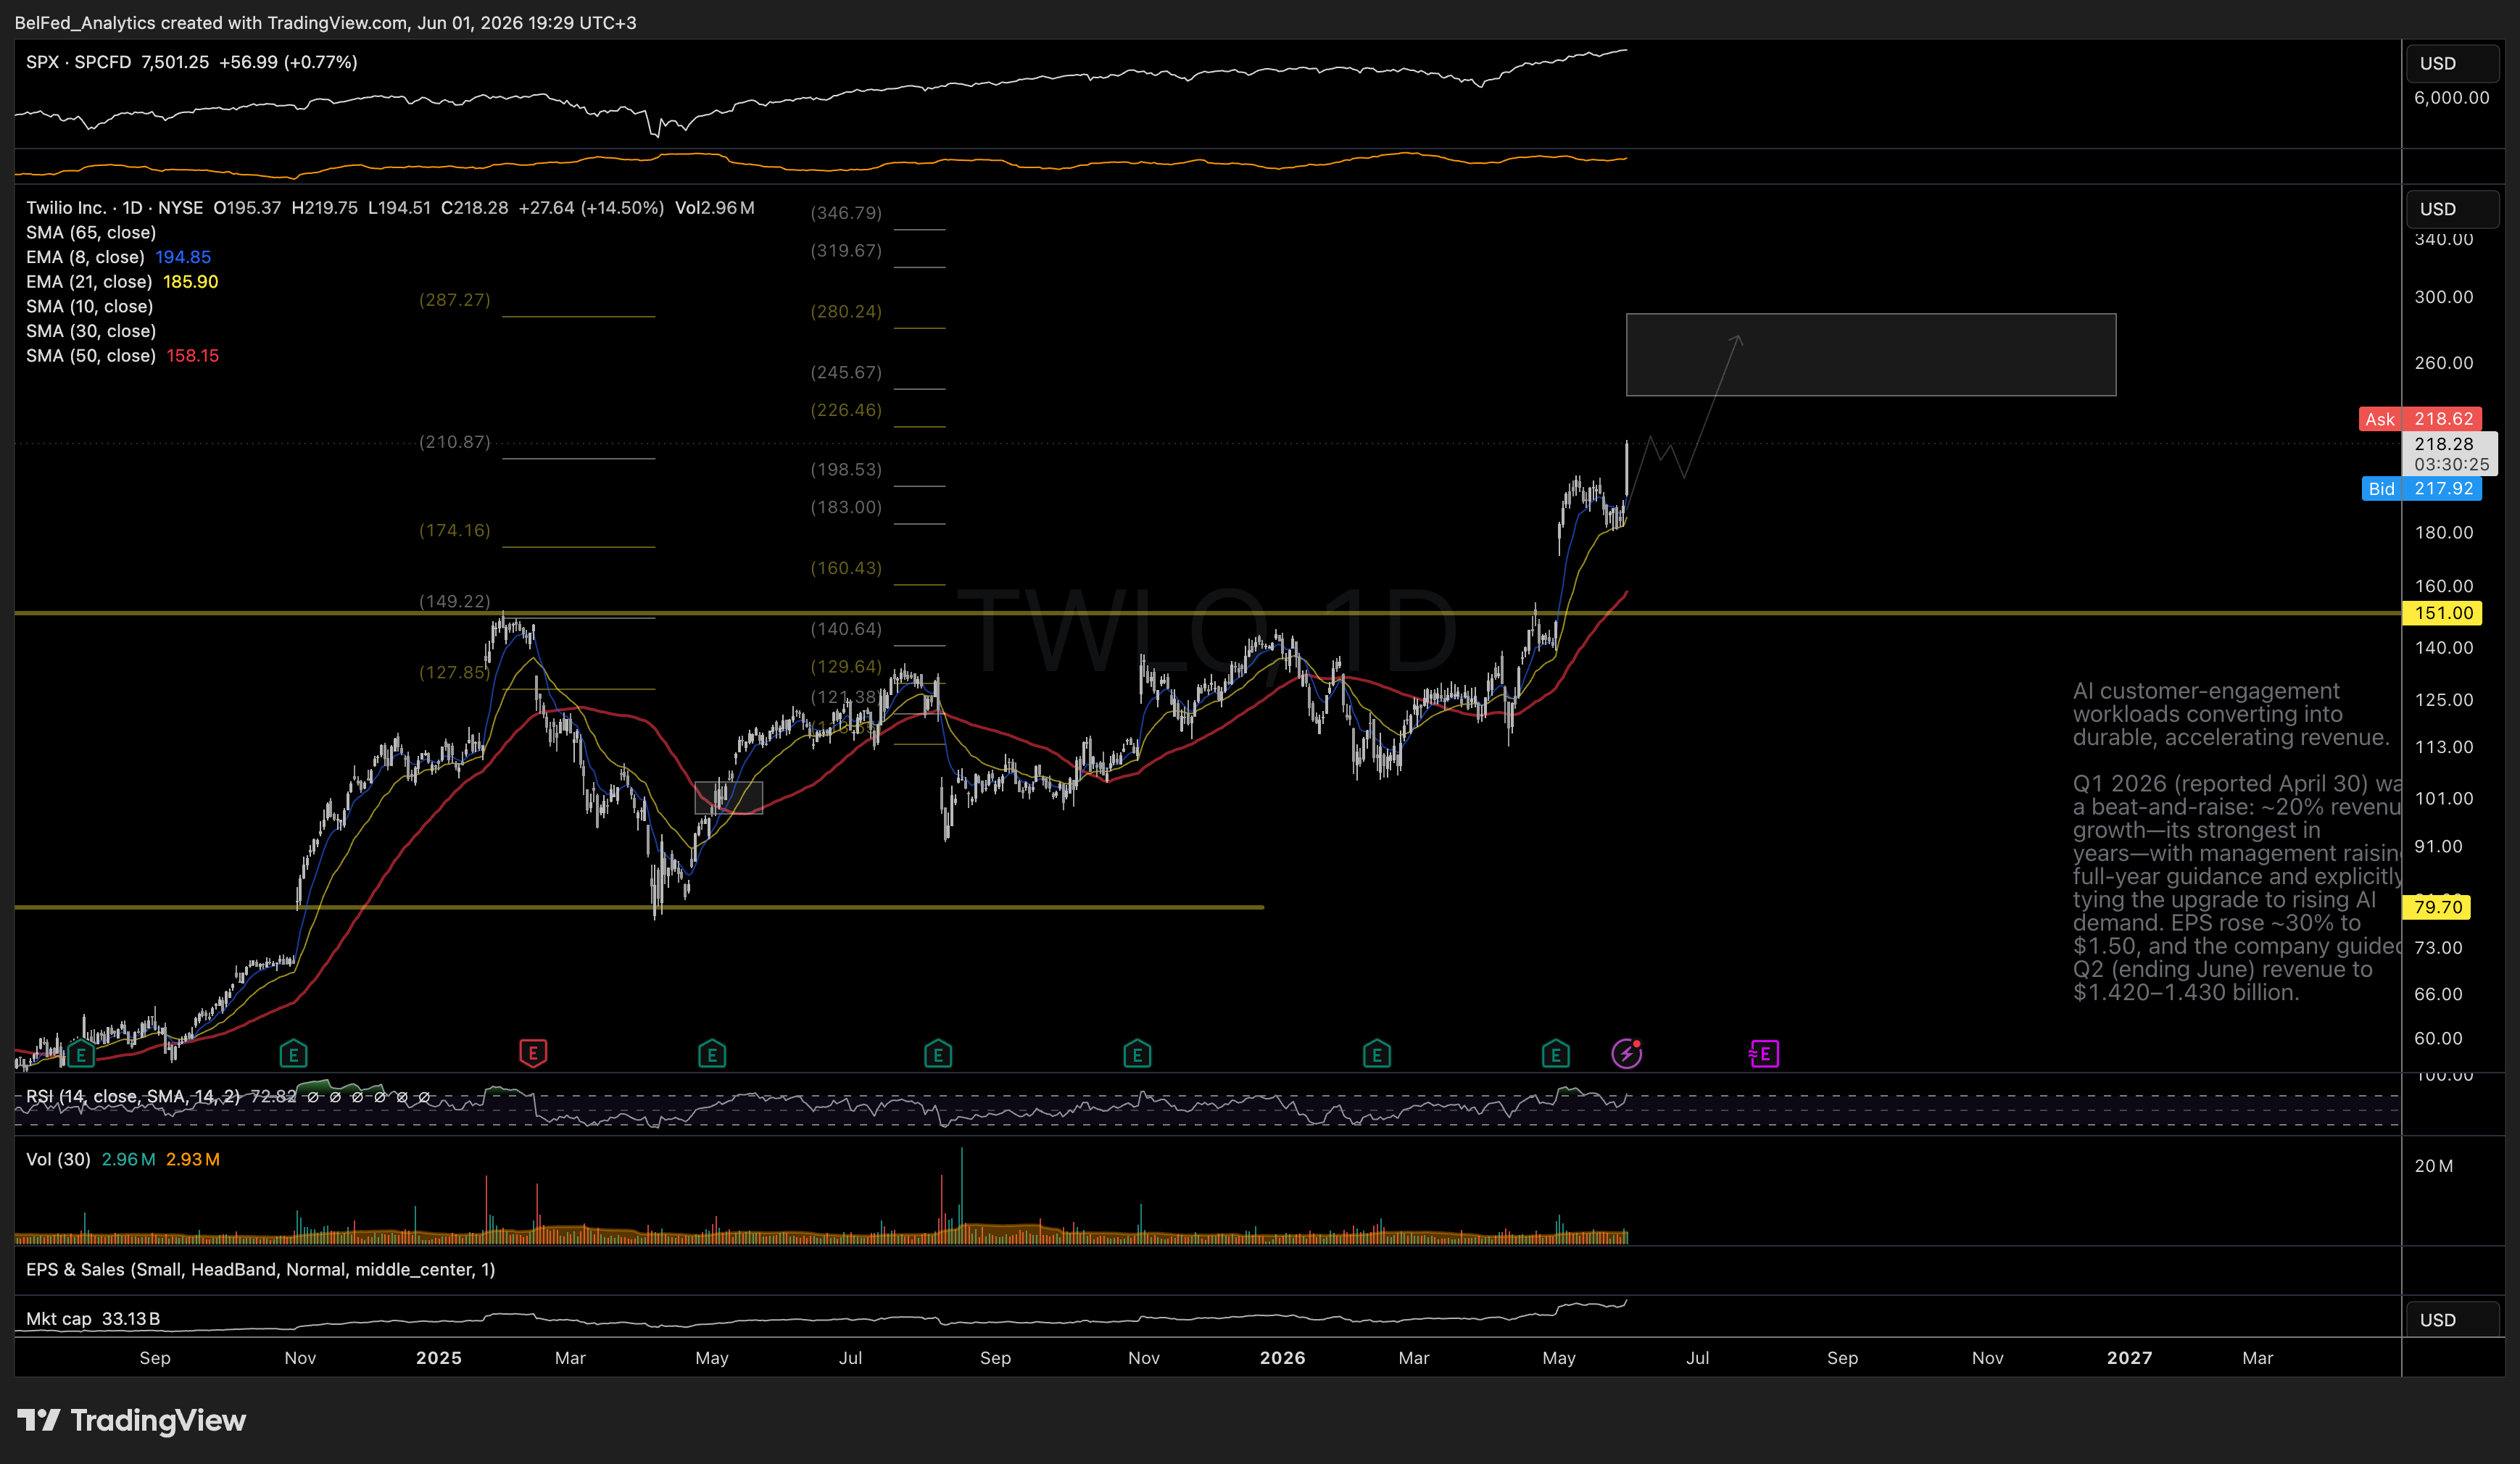The height and width of the screenshot is (1464, 2520).
Task: Open the earnings marker near November 2024
Action: pyautogui.click(x=293, y=1053)
